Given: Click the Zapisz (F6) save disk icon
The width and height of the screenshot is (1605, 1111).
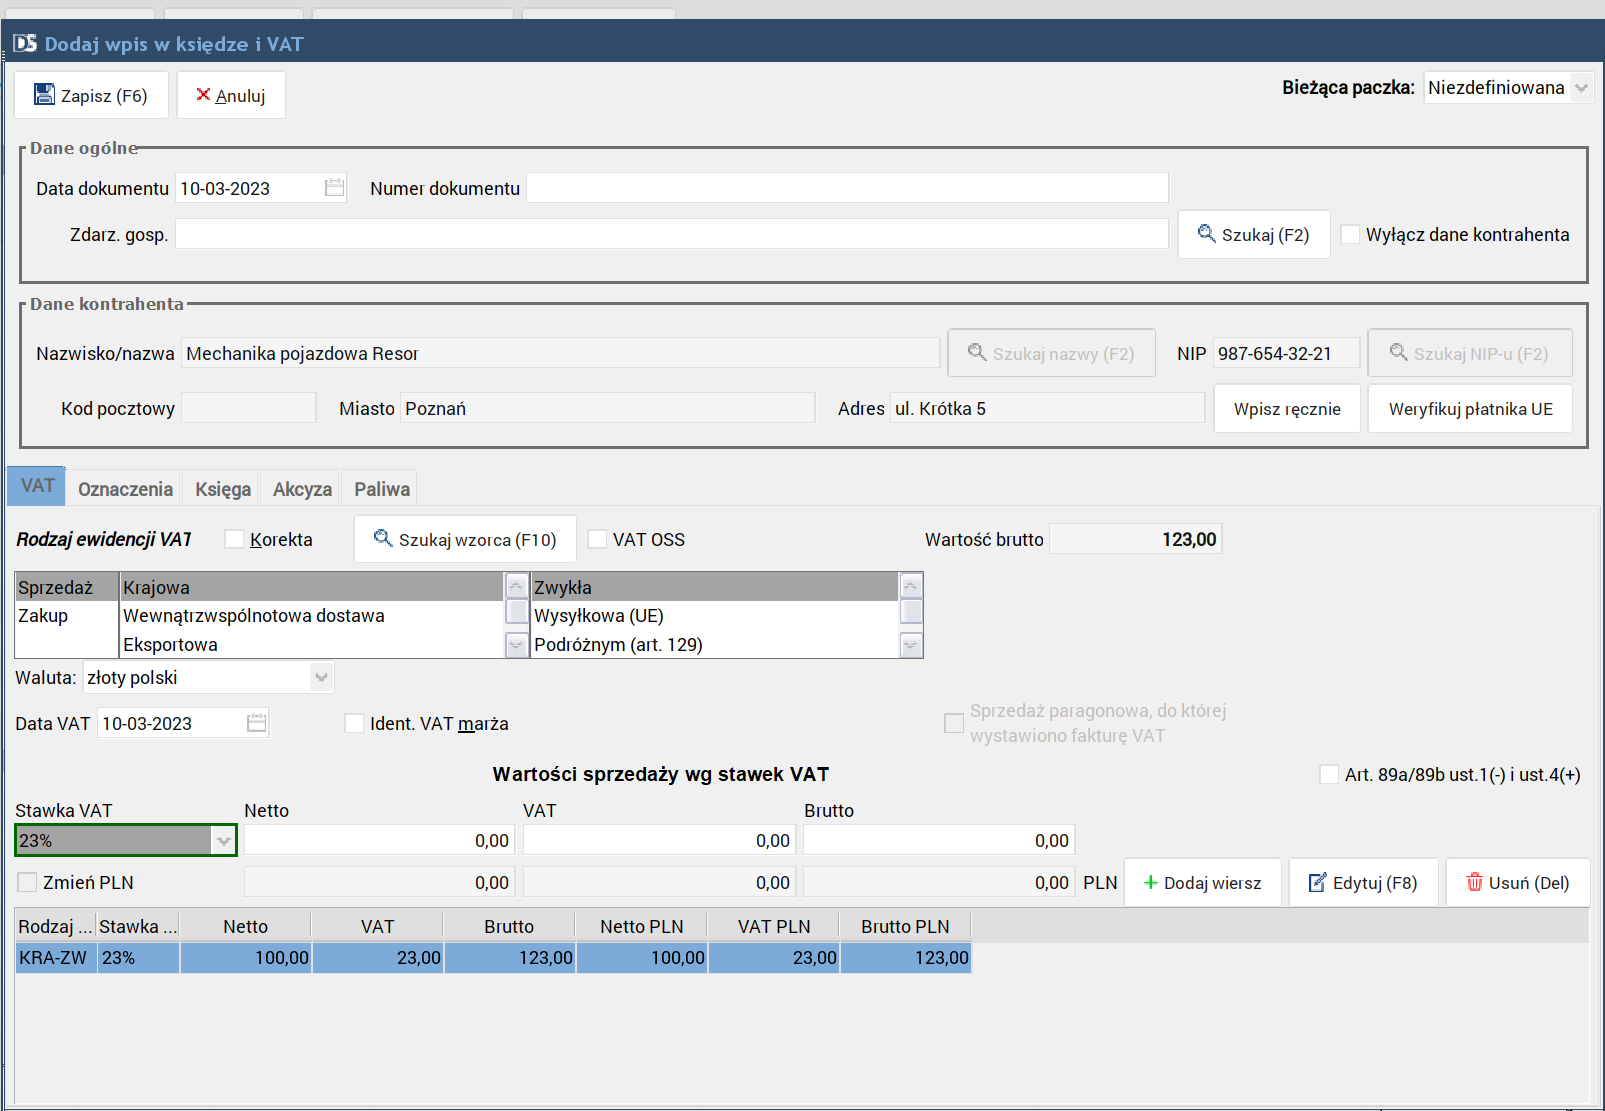Looking at the screenshot, I should click(x=44, y=95).
